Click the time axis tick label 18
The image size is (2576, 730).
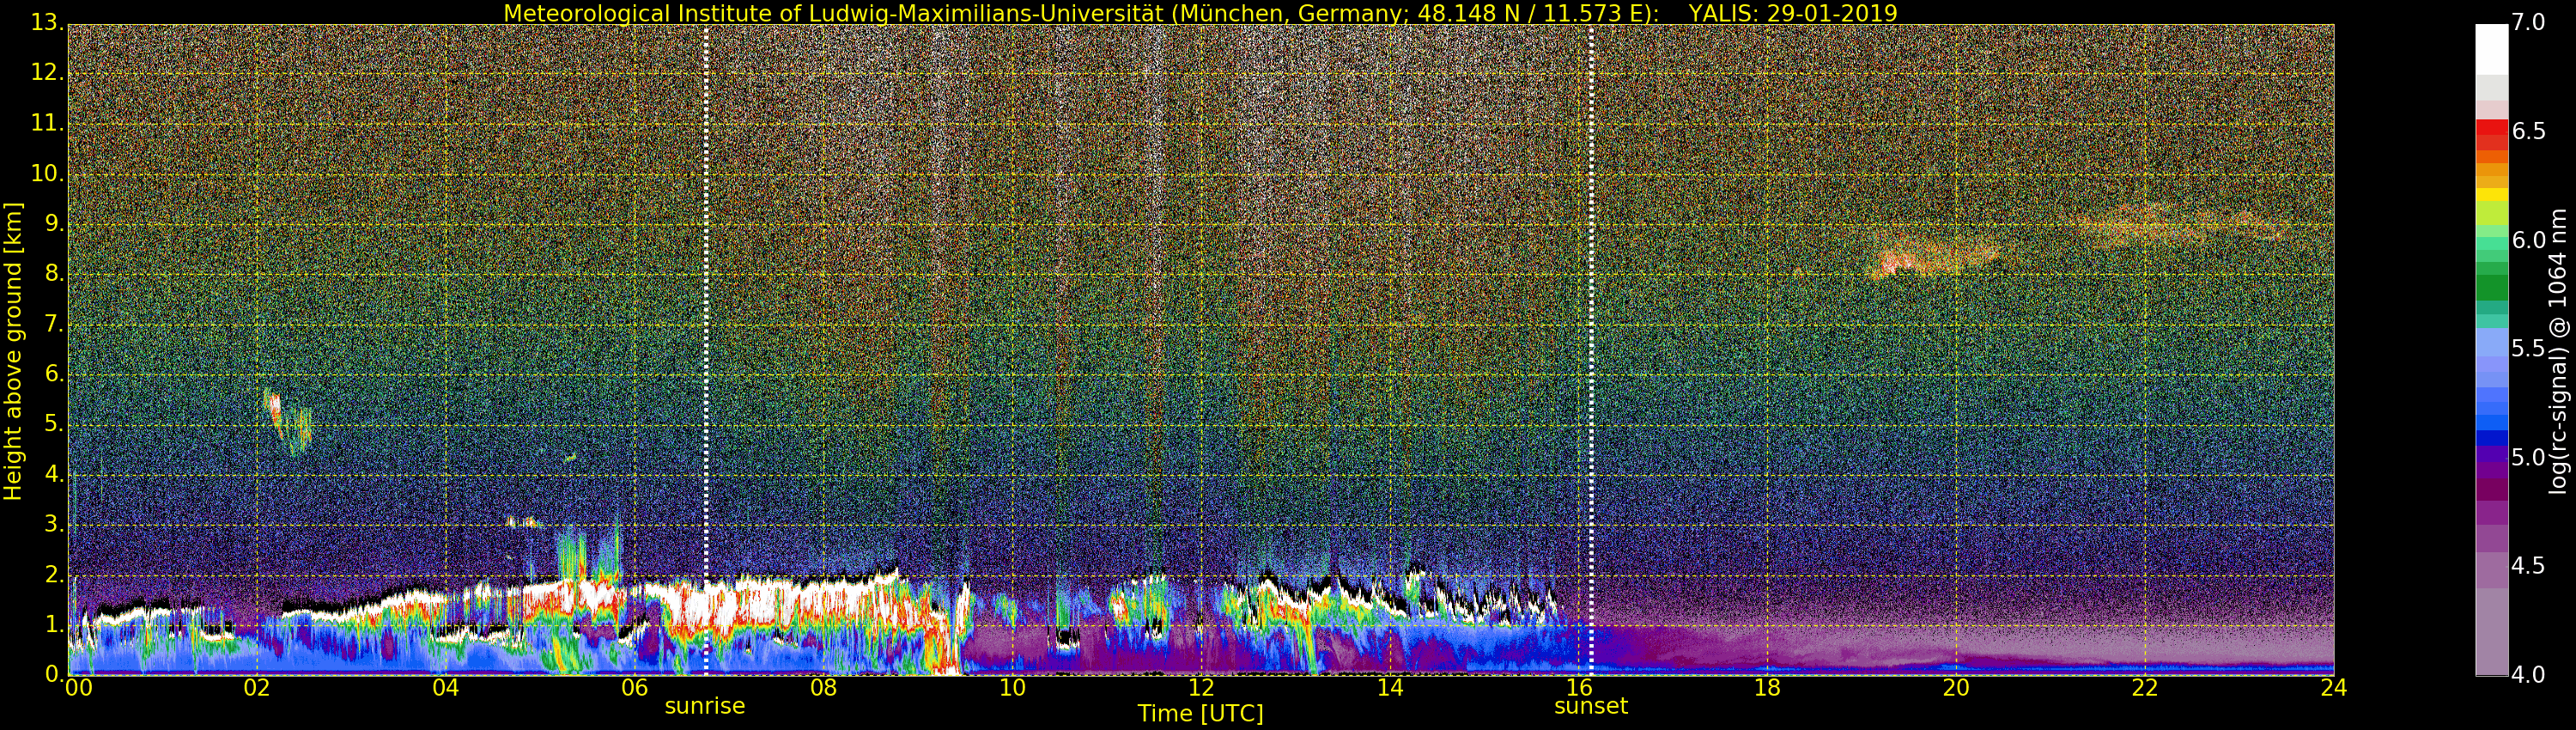[1767, 688]
